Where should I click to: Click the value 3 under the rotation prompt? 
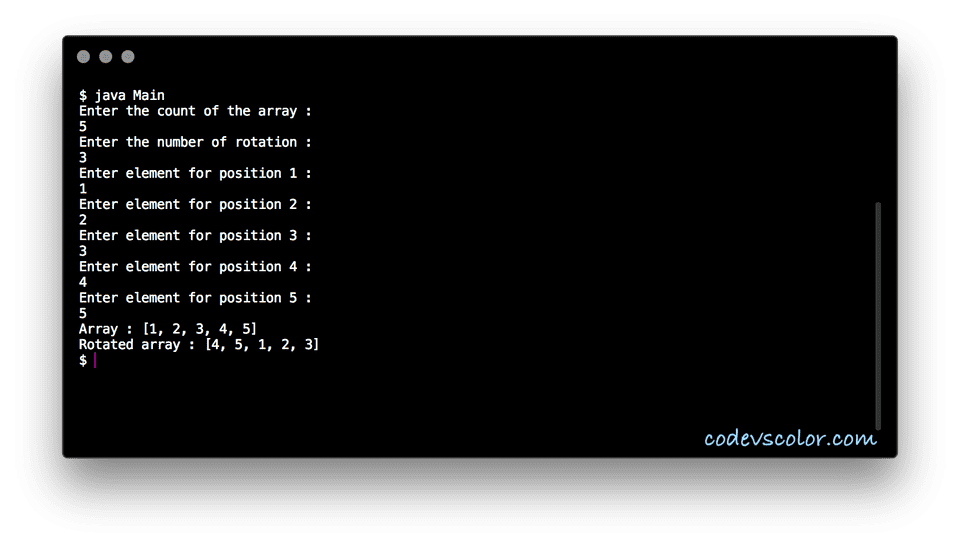point(83,158)
